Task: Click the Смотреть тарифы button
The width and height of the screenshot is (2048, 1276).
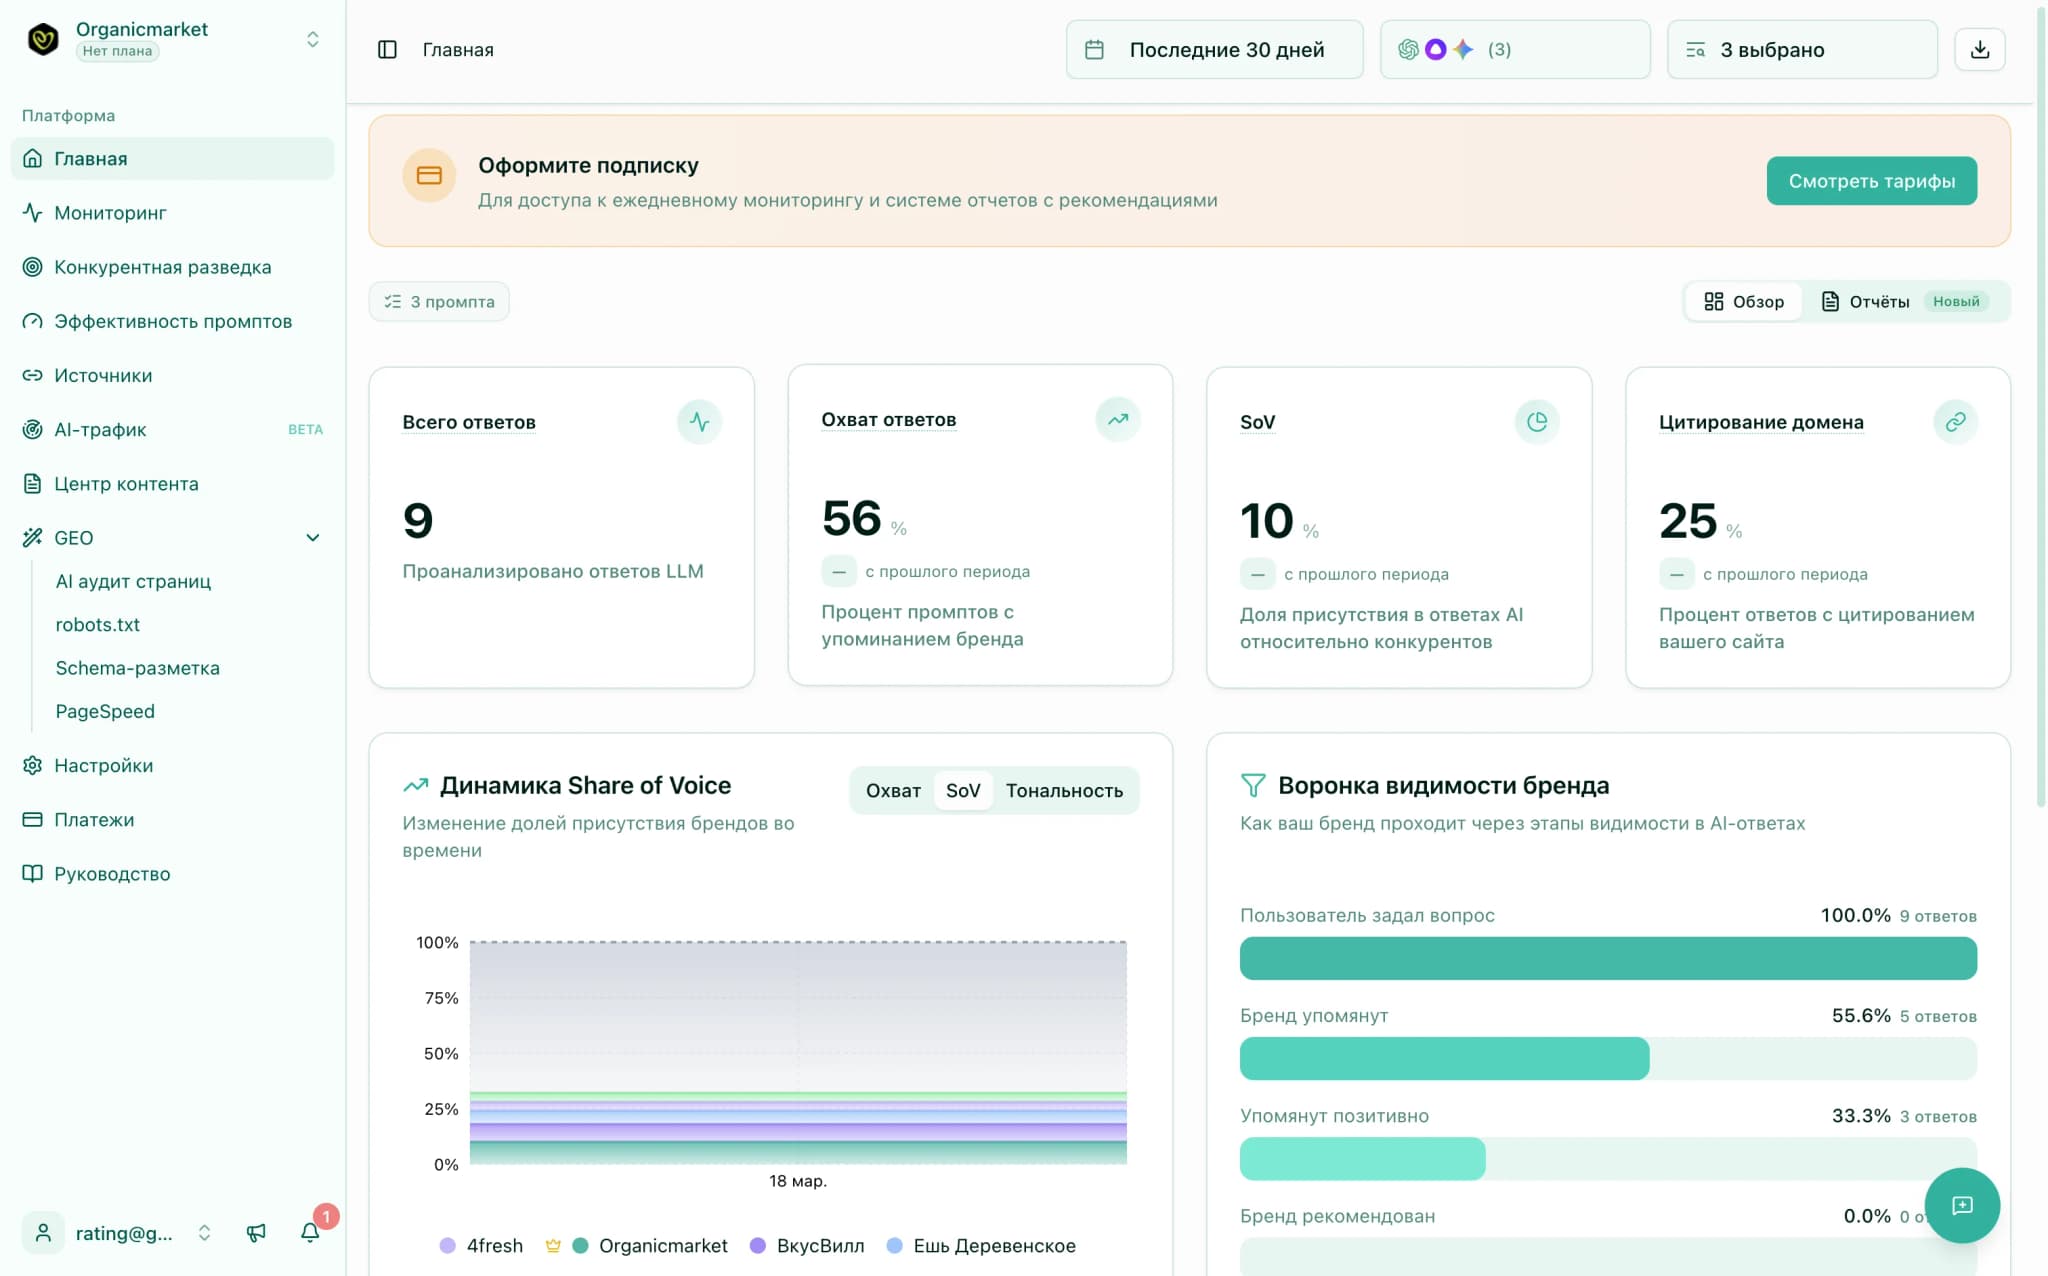Action: pyautogui.click(x=1870, y=181)
